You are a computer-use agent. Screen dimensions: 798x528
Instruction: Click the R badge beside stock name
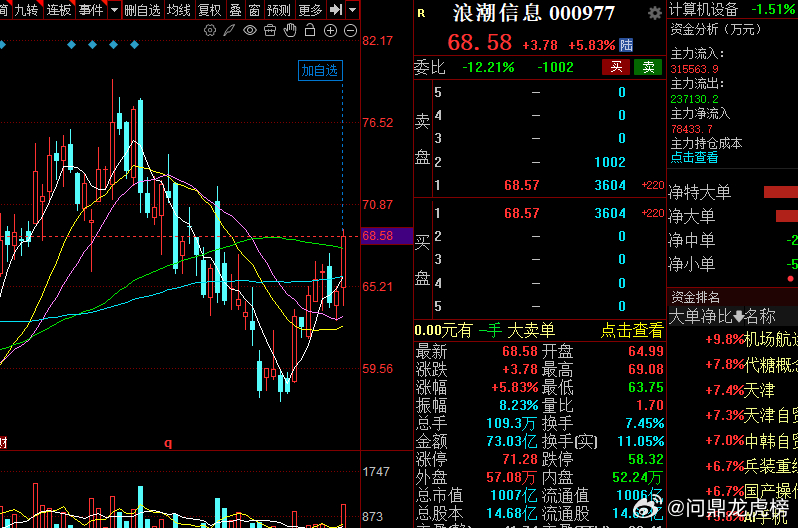pos(421,13)
